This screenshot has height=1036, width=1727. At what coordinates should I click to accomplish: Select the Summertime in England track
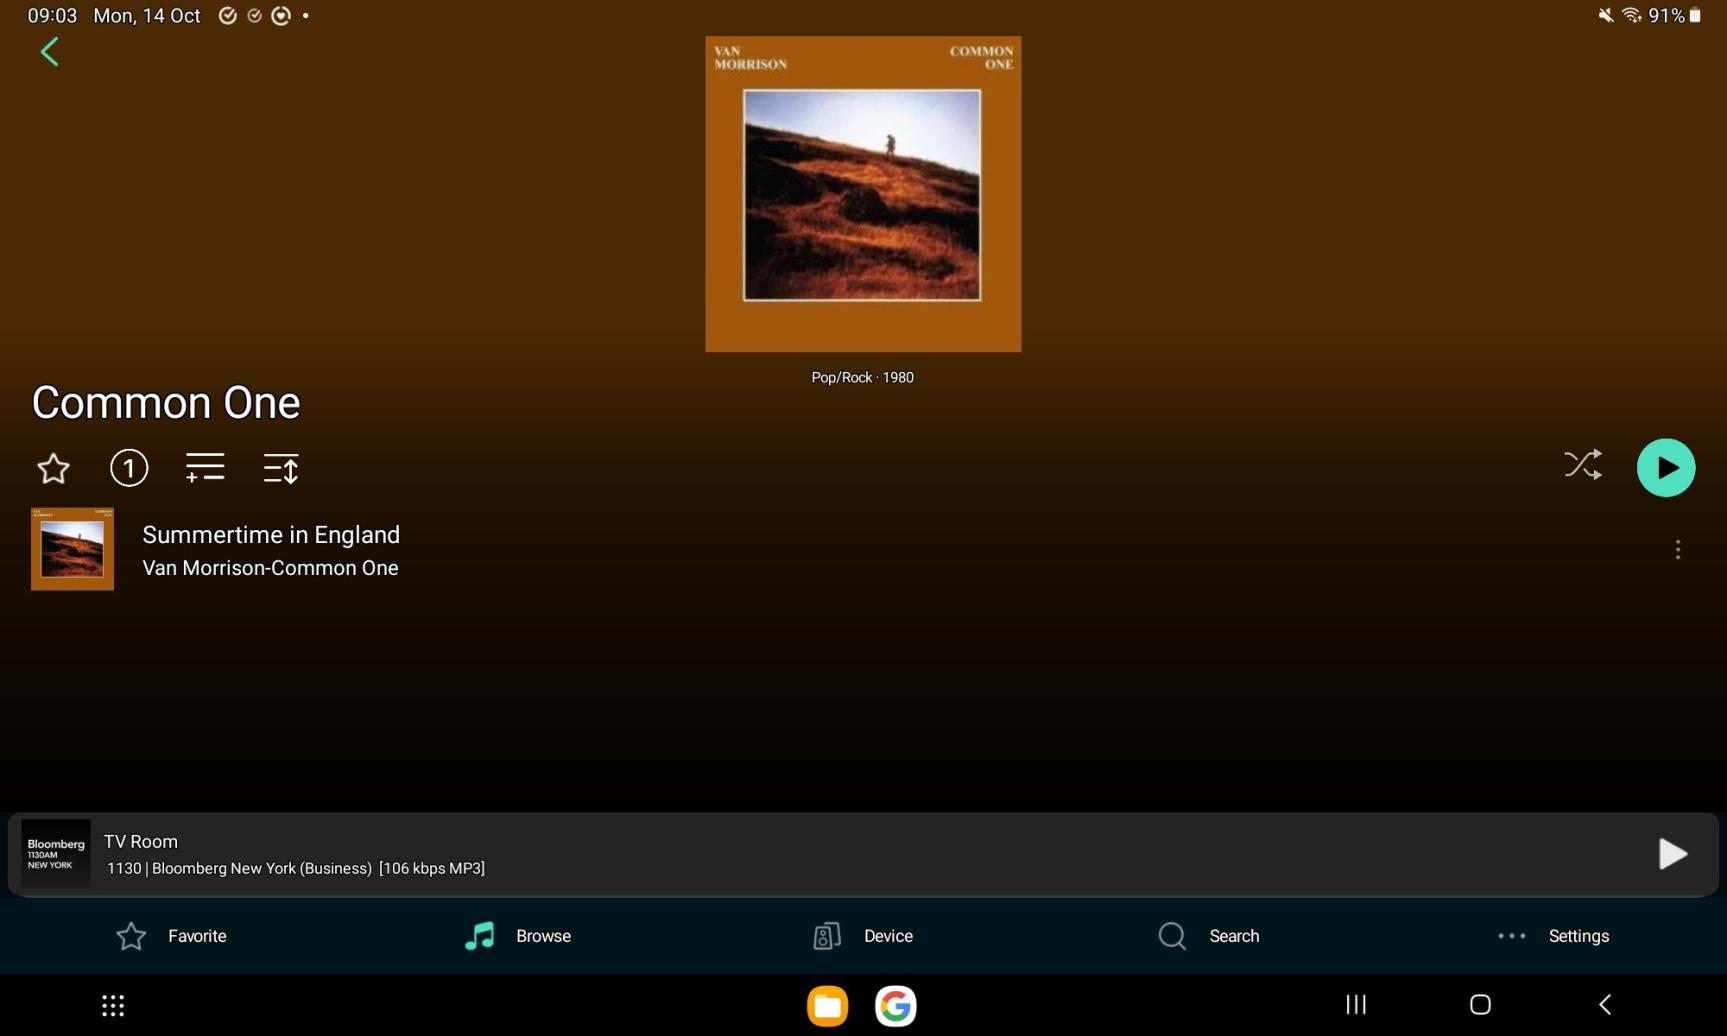point(271,550)
